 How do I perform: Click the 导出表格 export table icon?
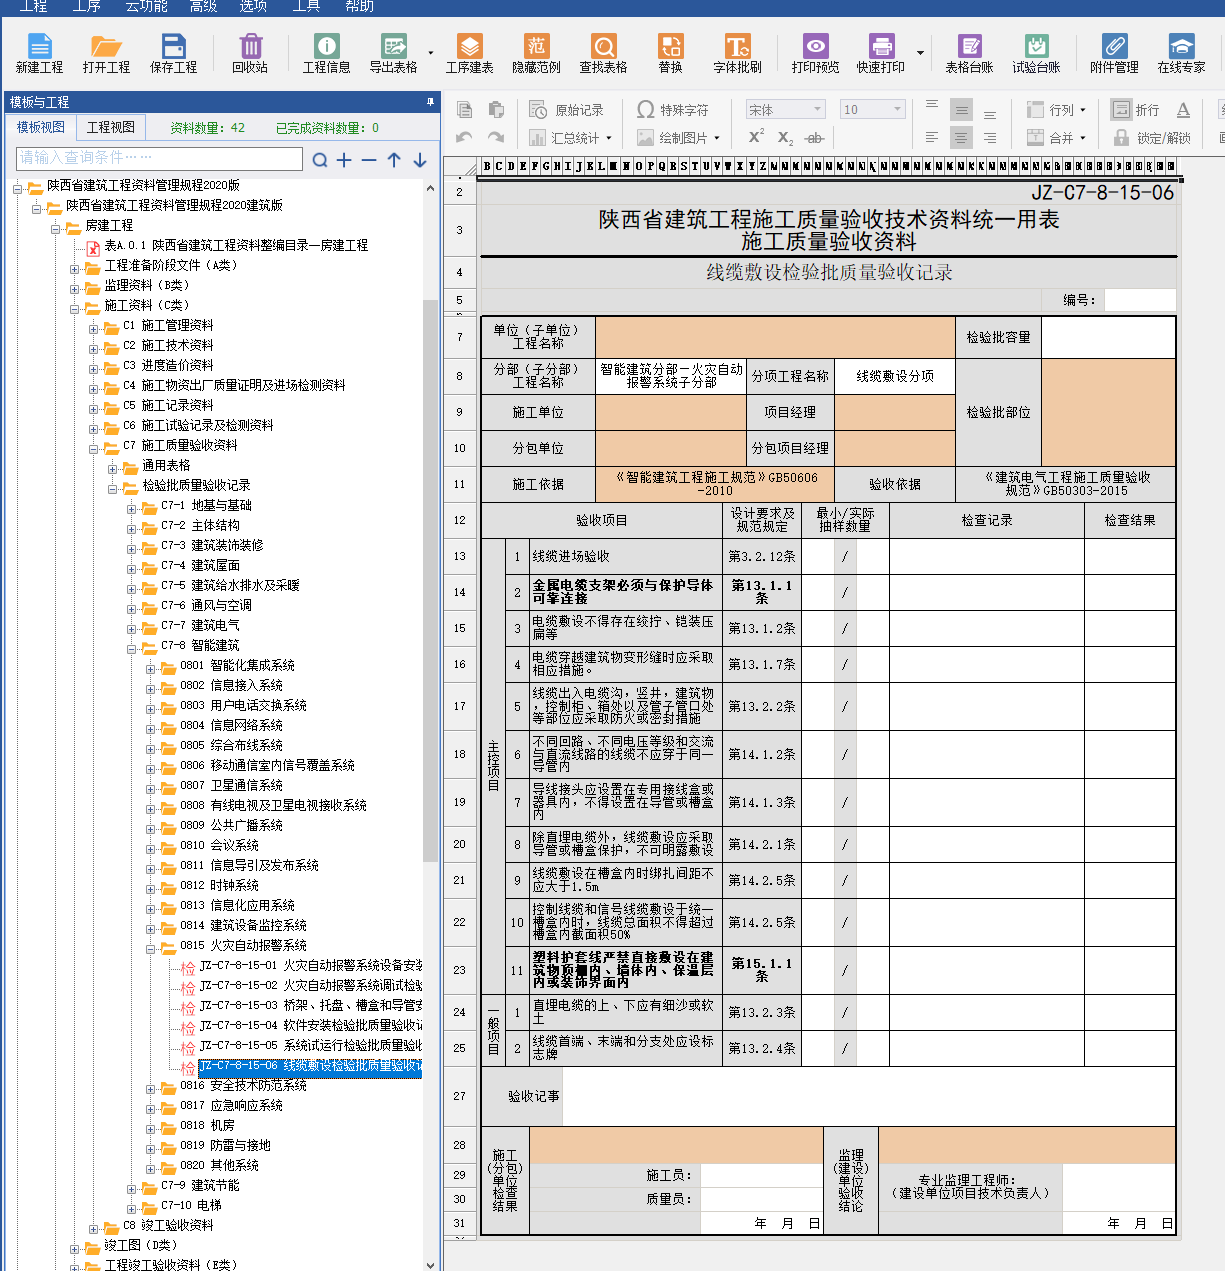click(393, 53)
